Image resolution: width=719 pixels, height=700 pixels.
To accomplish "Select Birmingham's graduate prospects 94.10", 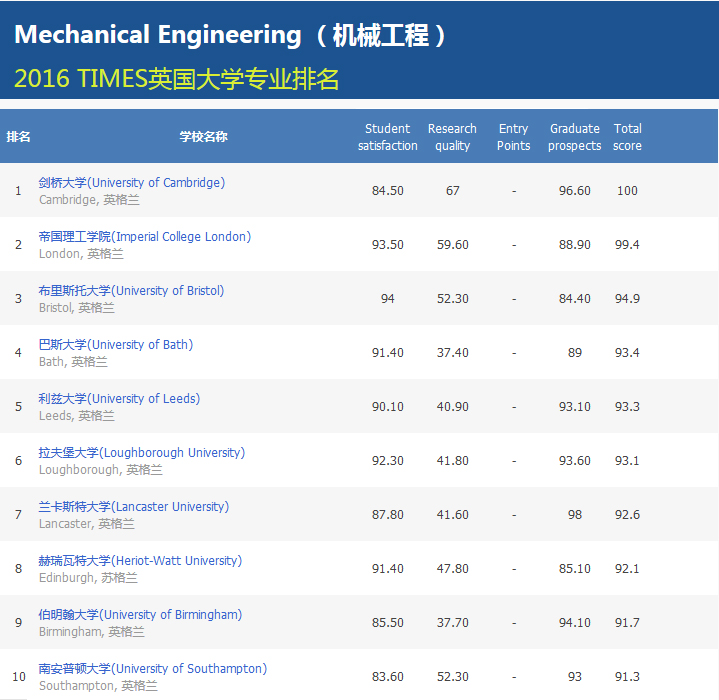I will [x=575, y=623].
